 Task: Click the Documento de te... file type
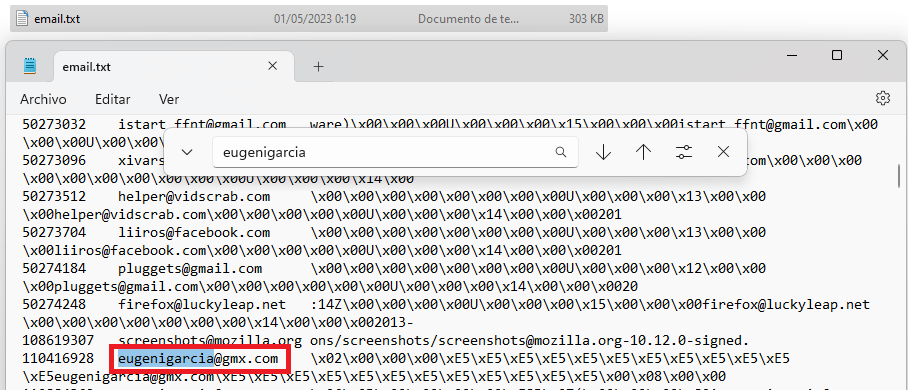coord(468,19)
